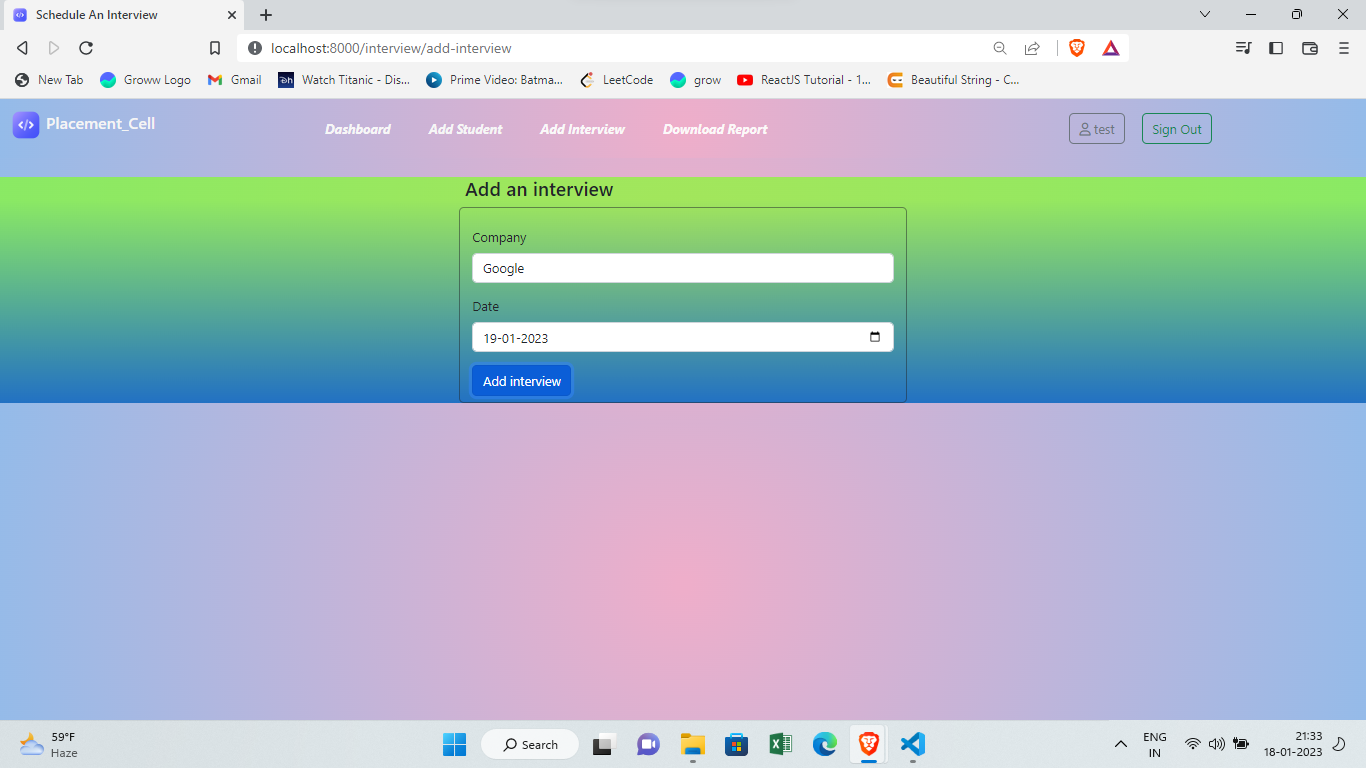Open the Windows Start menu
Image resolution: width=1366 pixels, height=768 pixels.
pos(454,744)
